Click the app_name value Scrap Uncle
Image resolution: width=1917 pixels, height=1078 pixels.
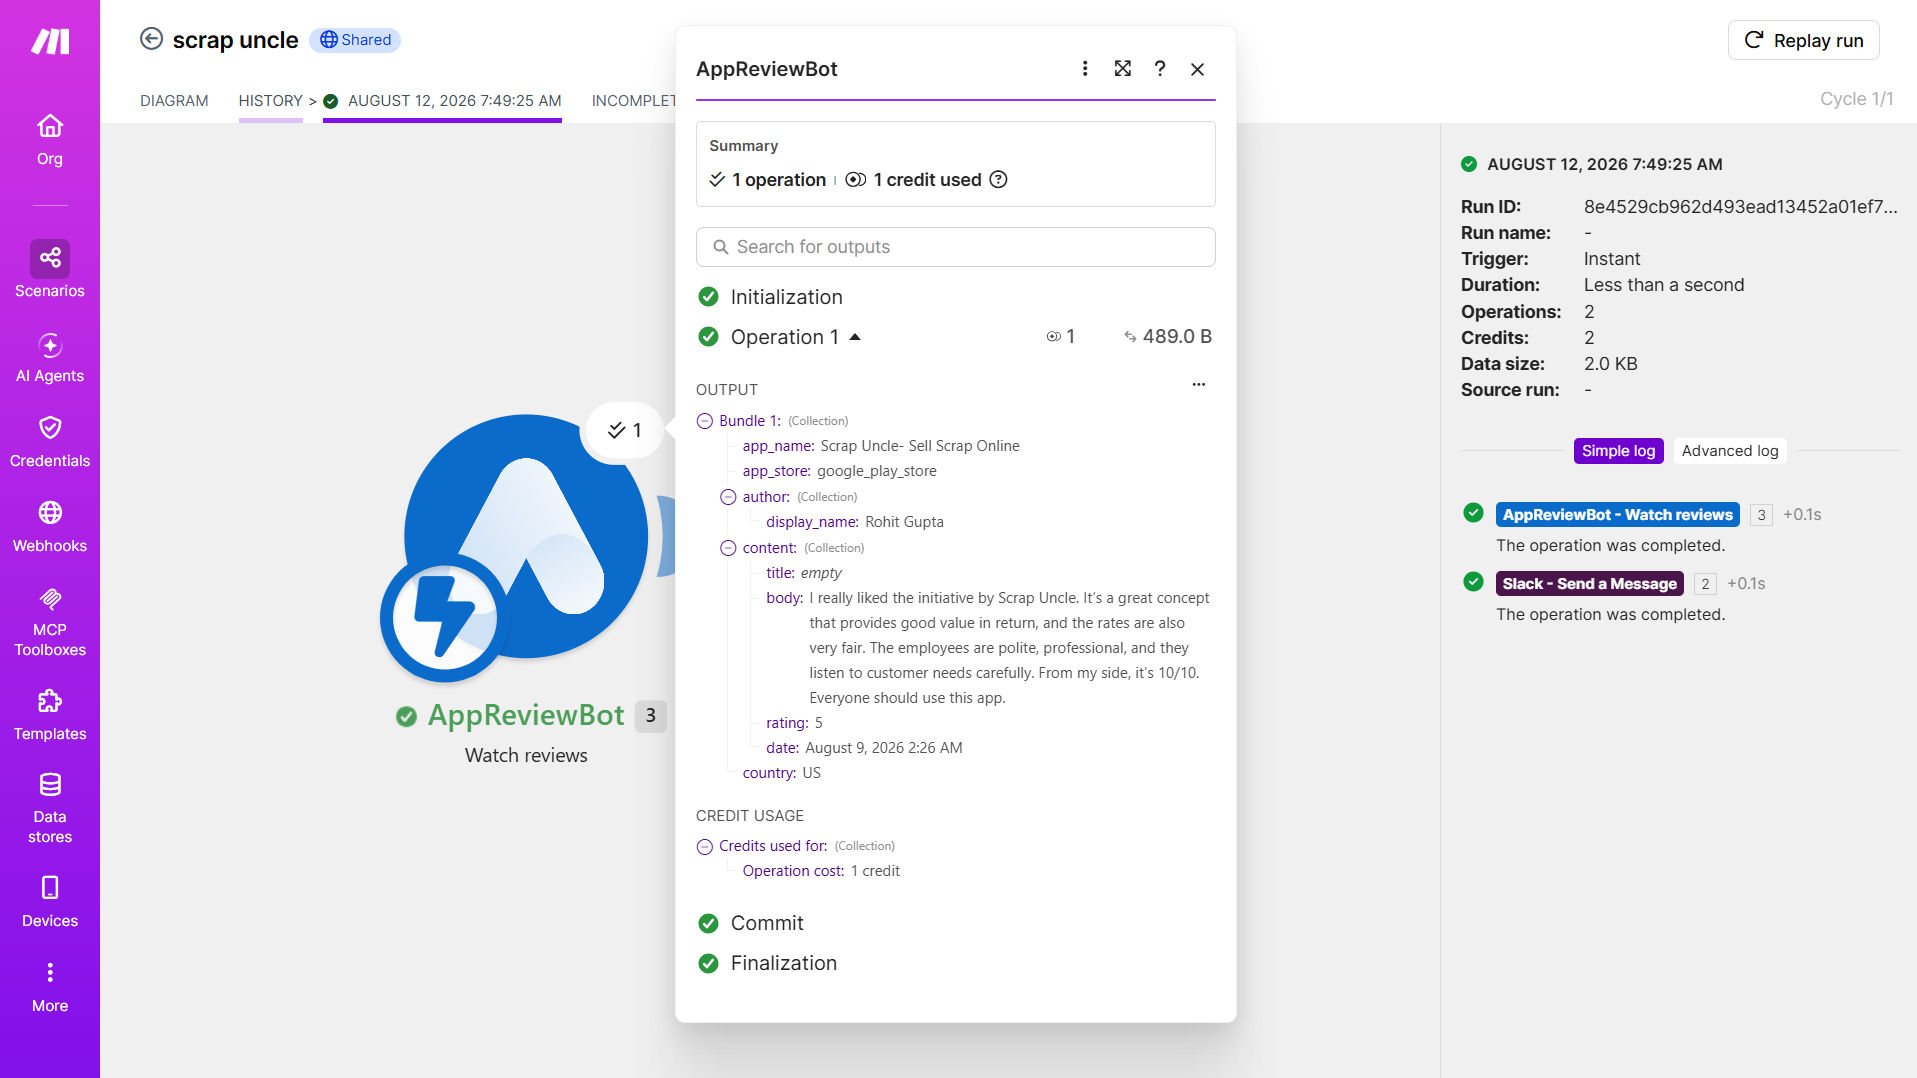(920, 446)
